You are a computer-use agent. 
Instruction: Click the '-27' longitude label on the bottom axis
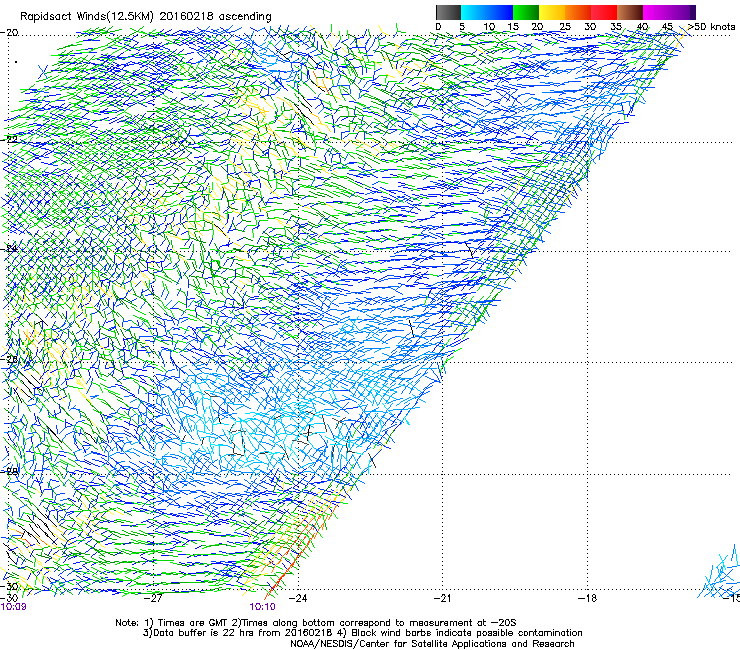pyautogui.click(x=153, y=598)
